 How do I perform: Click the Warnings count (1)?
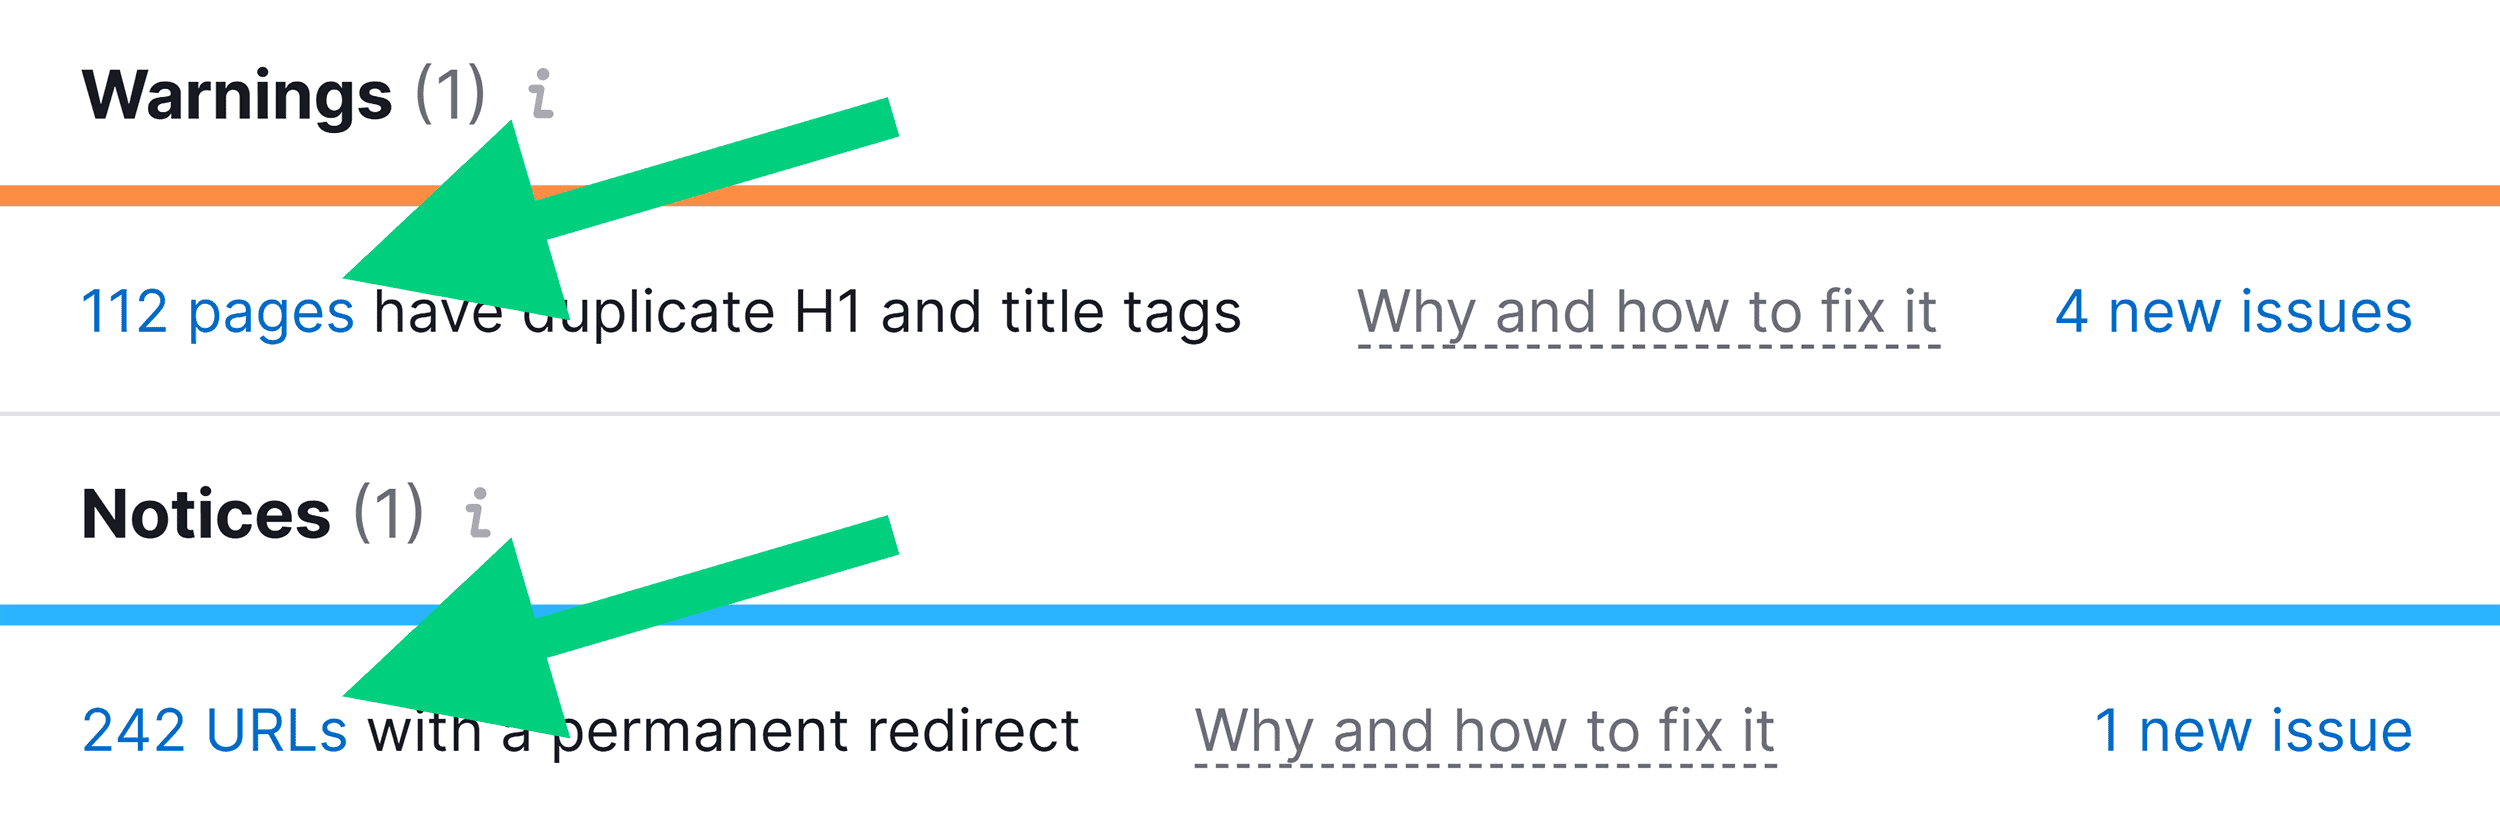pyautogui.click(x=450, y=95)
